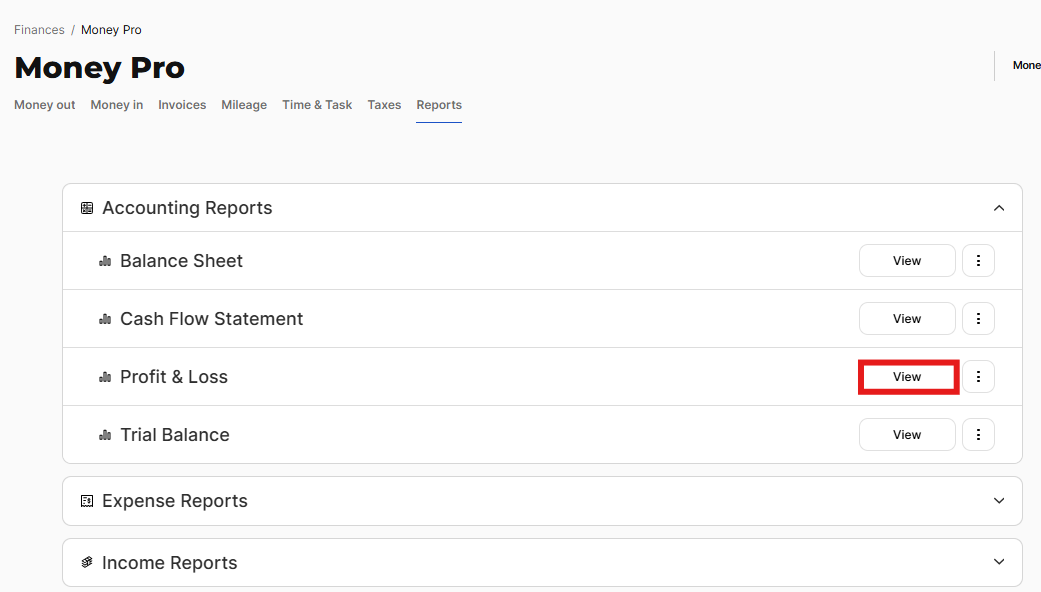Click the Income Reports heading text
The height and width of the screenshot is (592, 1041).
169,563
